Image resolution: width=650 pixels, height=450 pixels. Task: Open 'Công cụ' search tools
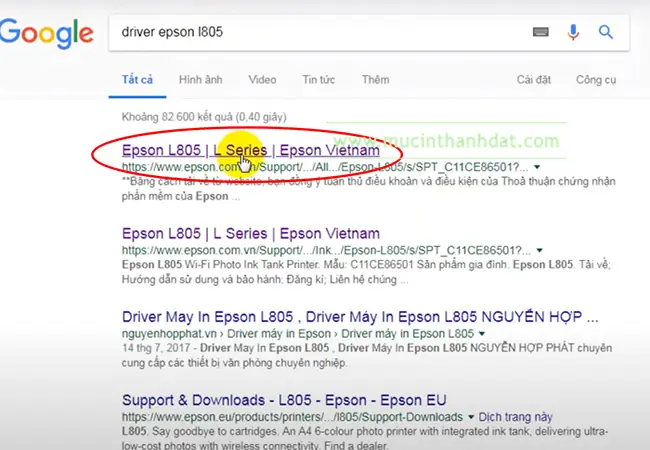coord(596,80)
